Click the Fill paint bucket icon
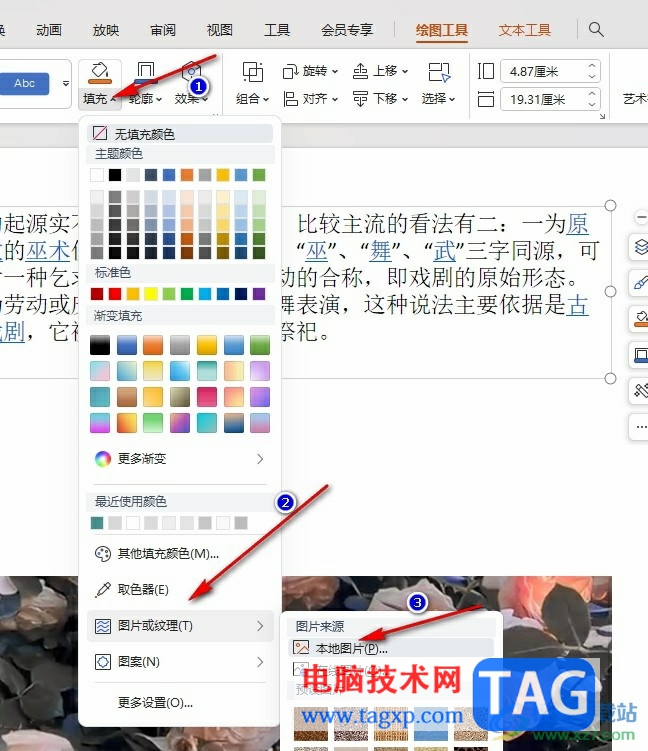Viewport: 648px width, 751px height. [100, 72]
